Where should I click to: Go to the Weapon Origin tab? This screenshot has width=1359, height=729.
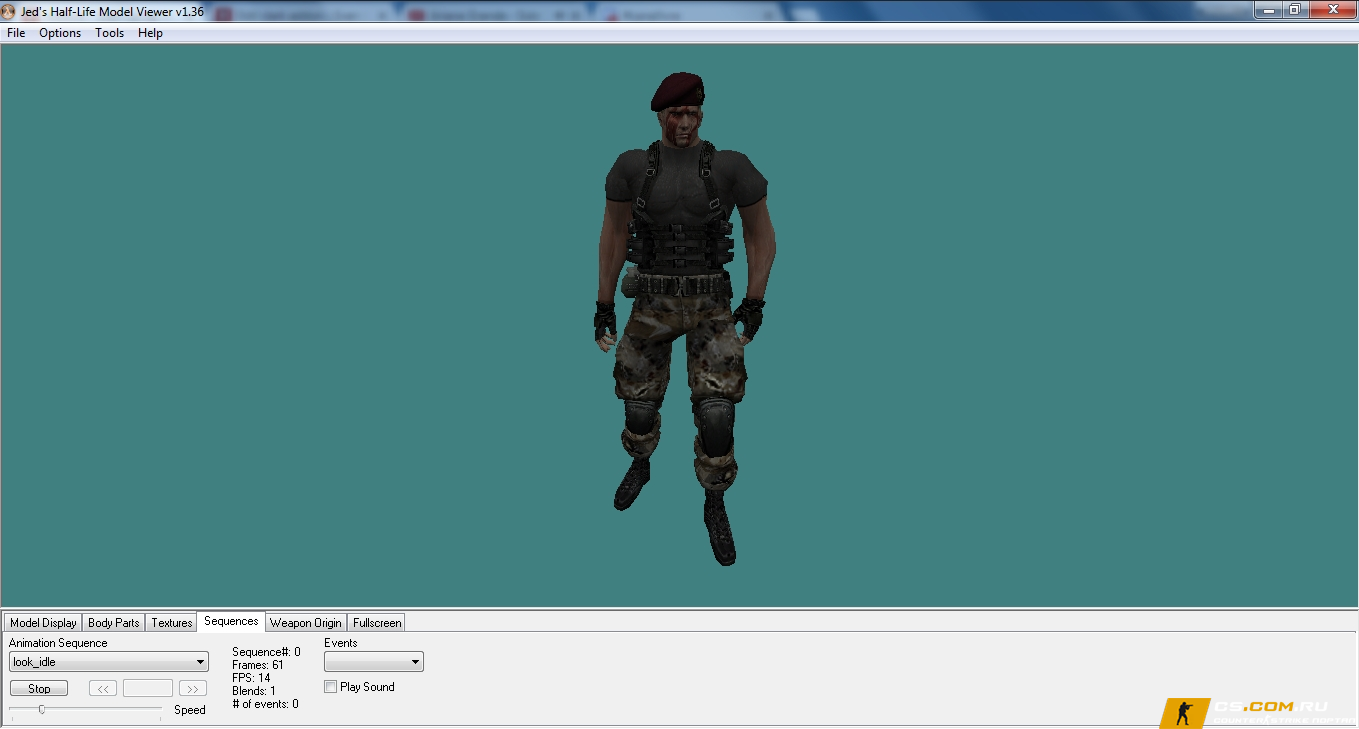(x=305, y=623)
